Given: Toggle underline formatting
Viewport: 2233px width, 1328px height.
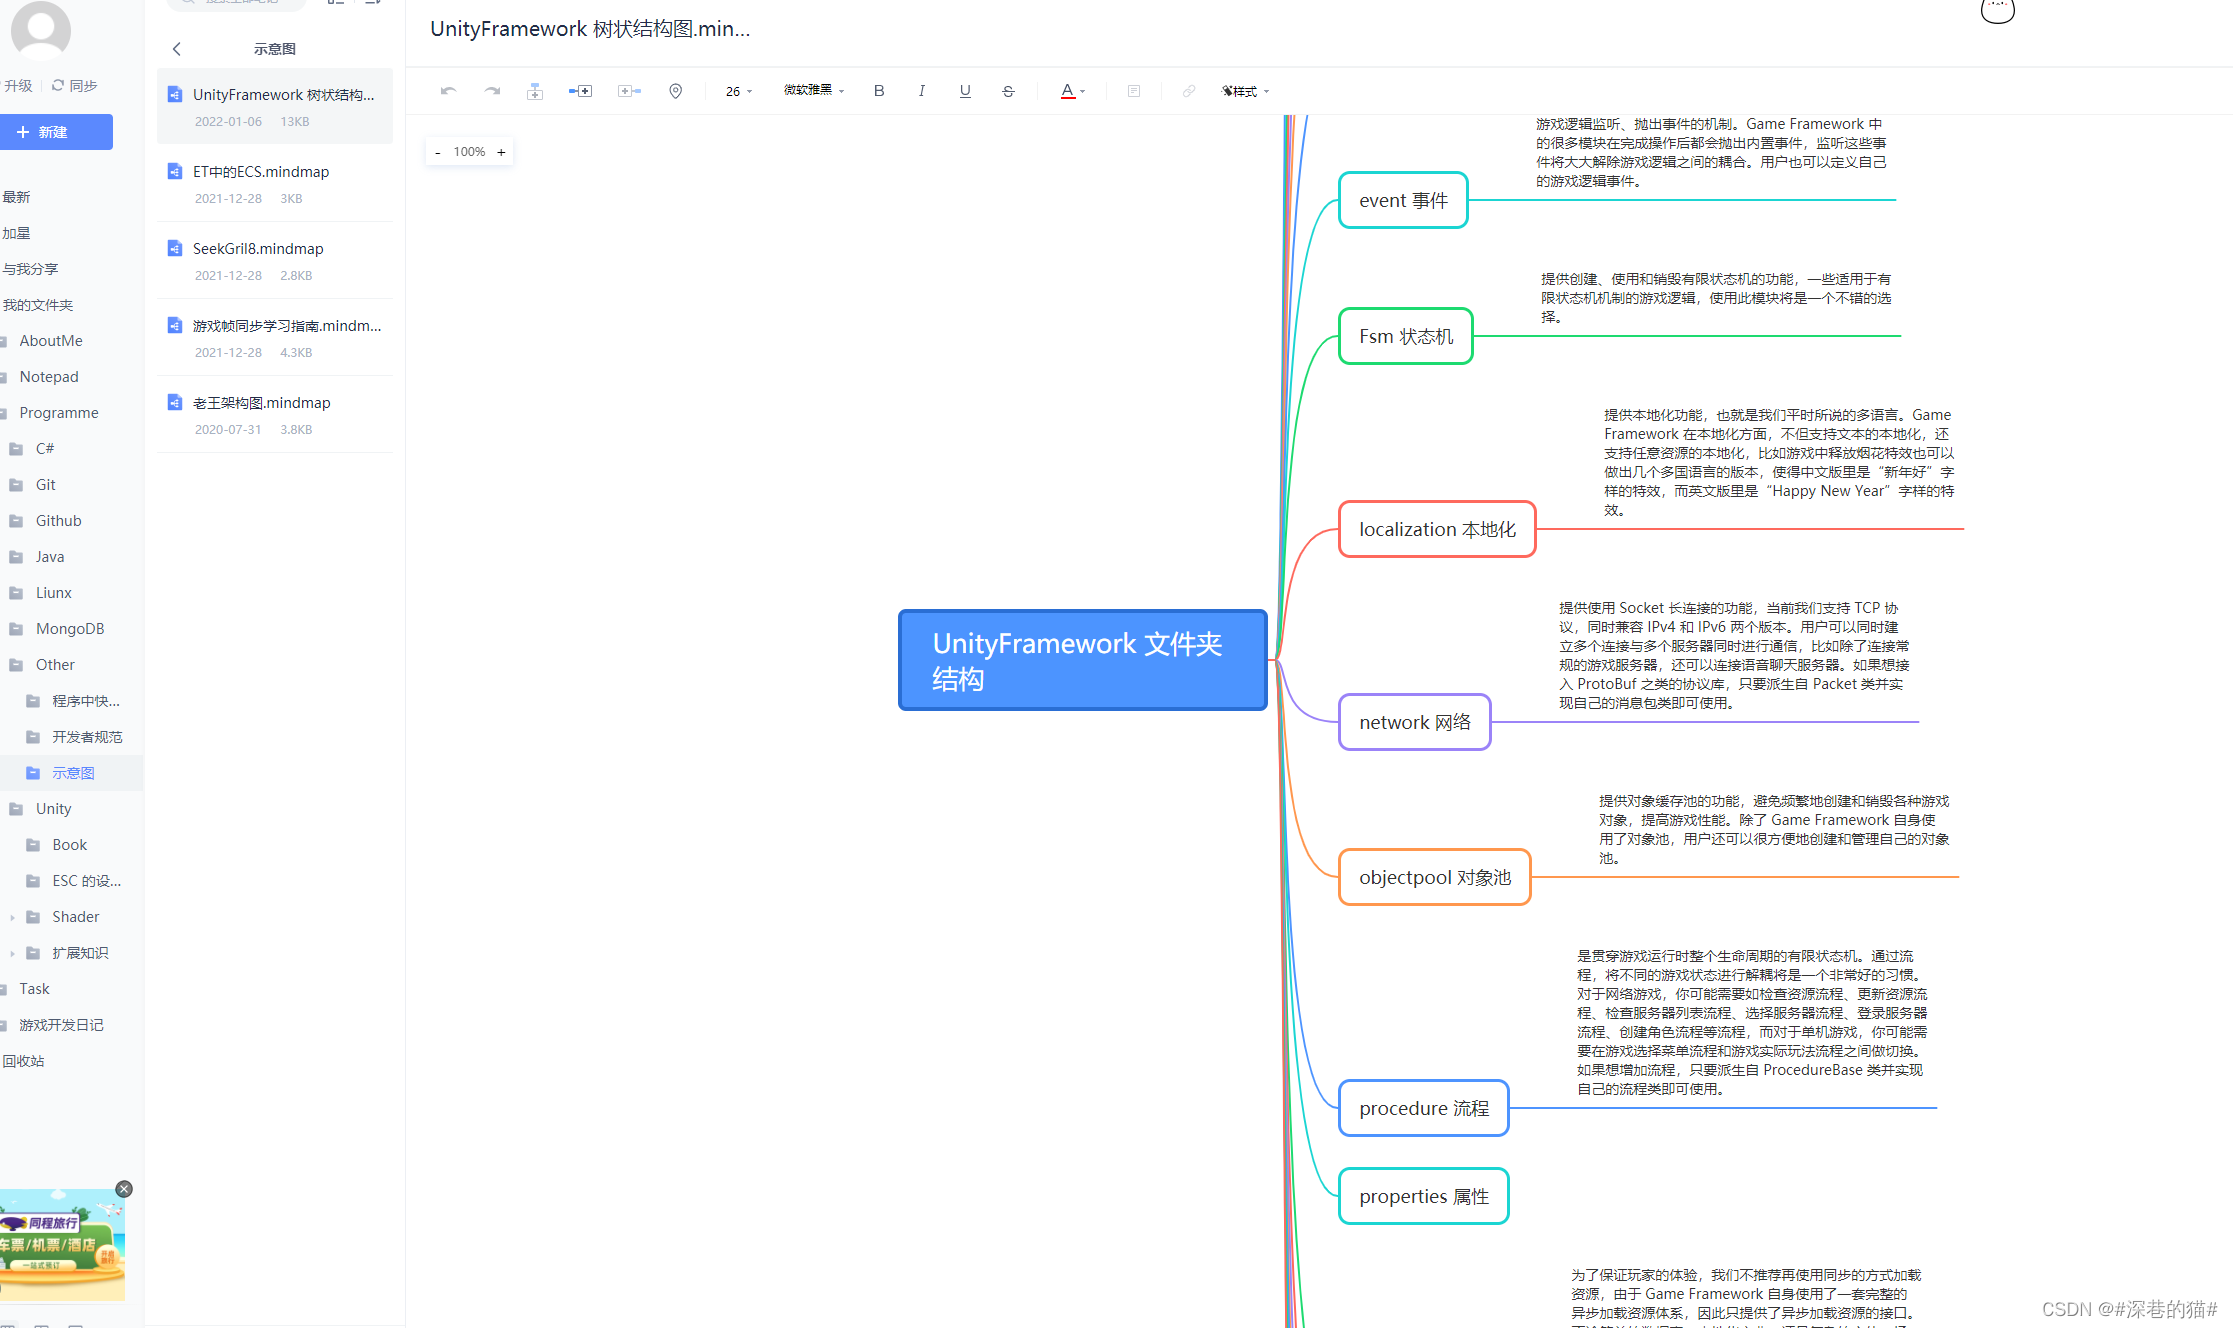Looking at the screenshot, I should [965, 91].
